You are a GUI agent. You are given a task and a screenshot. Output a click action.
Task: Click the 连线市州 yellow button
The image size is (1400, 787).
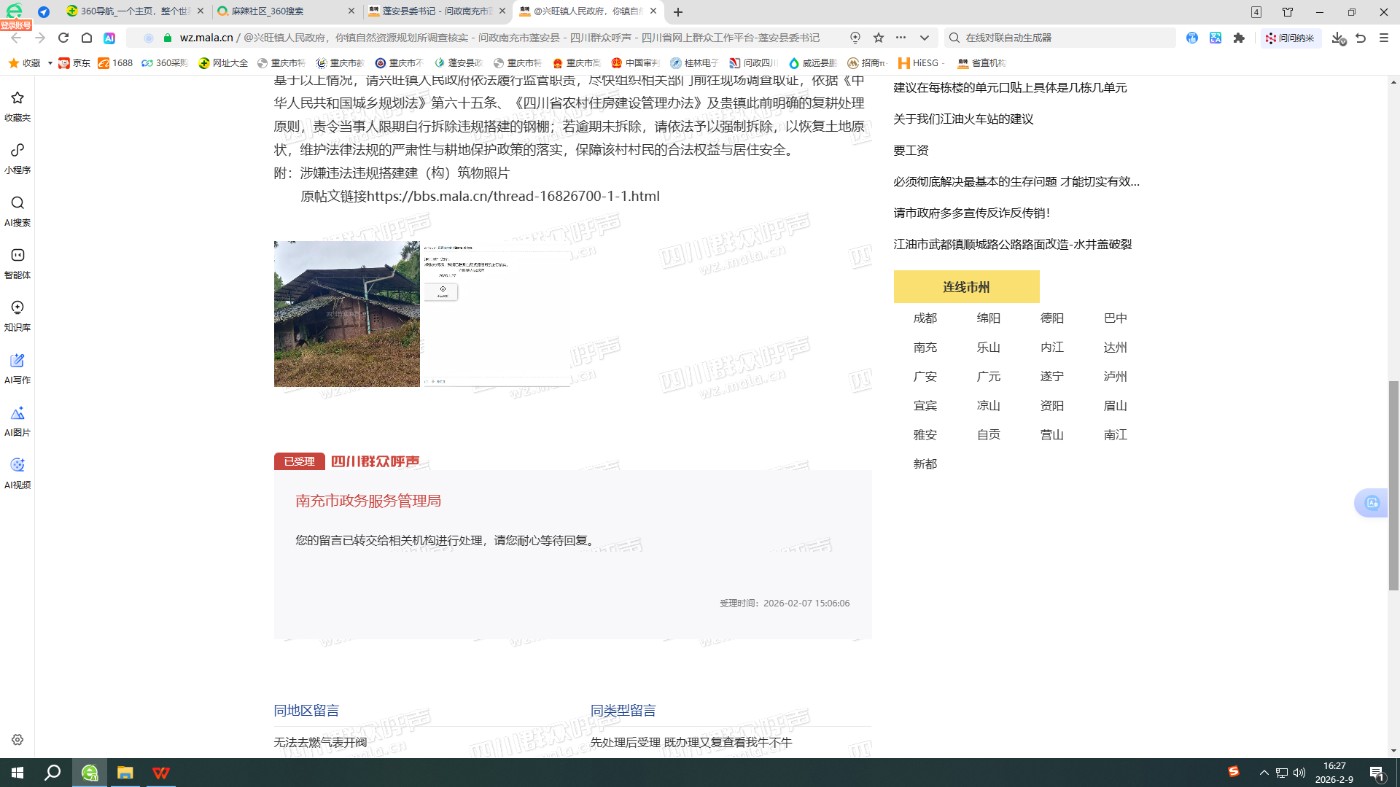coord(966,287)
